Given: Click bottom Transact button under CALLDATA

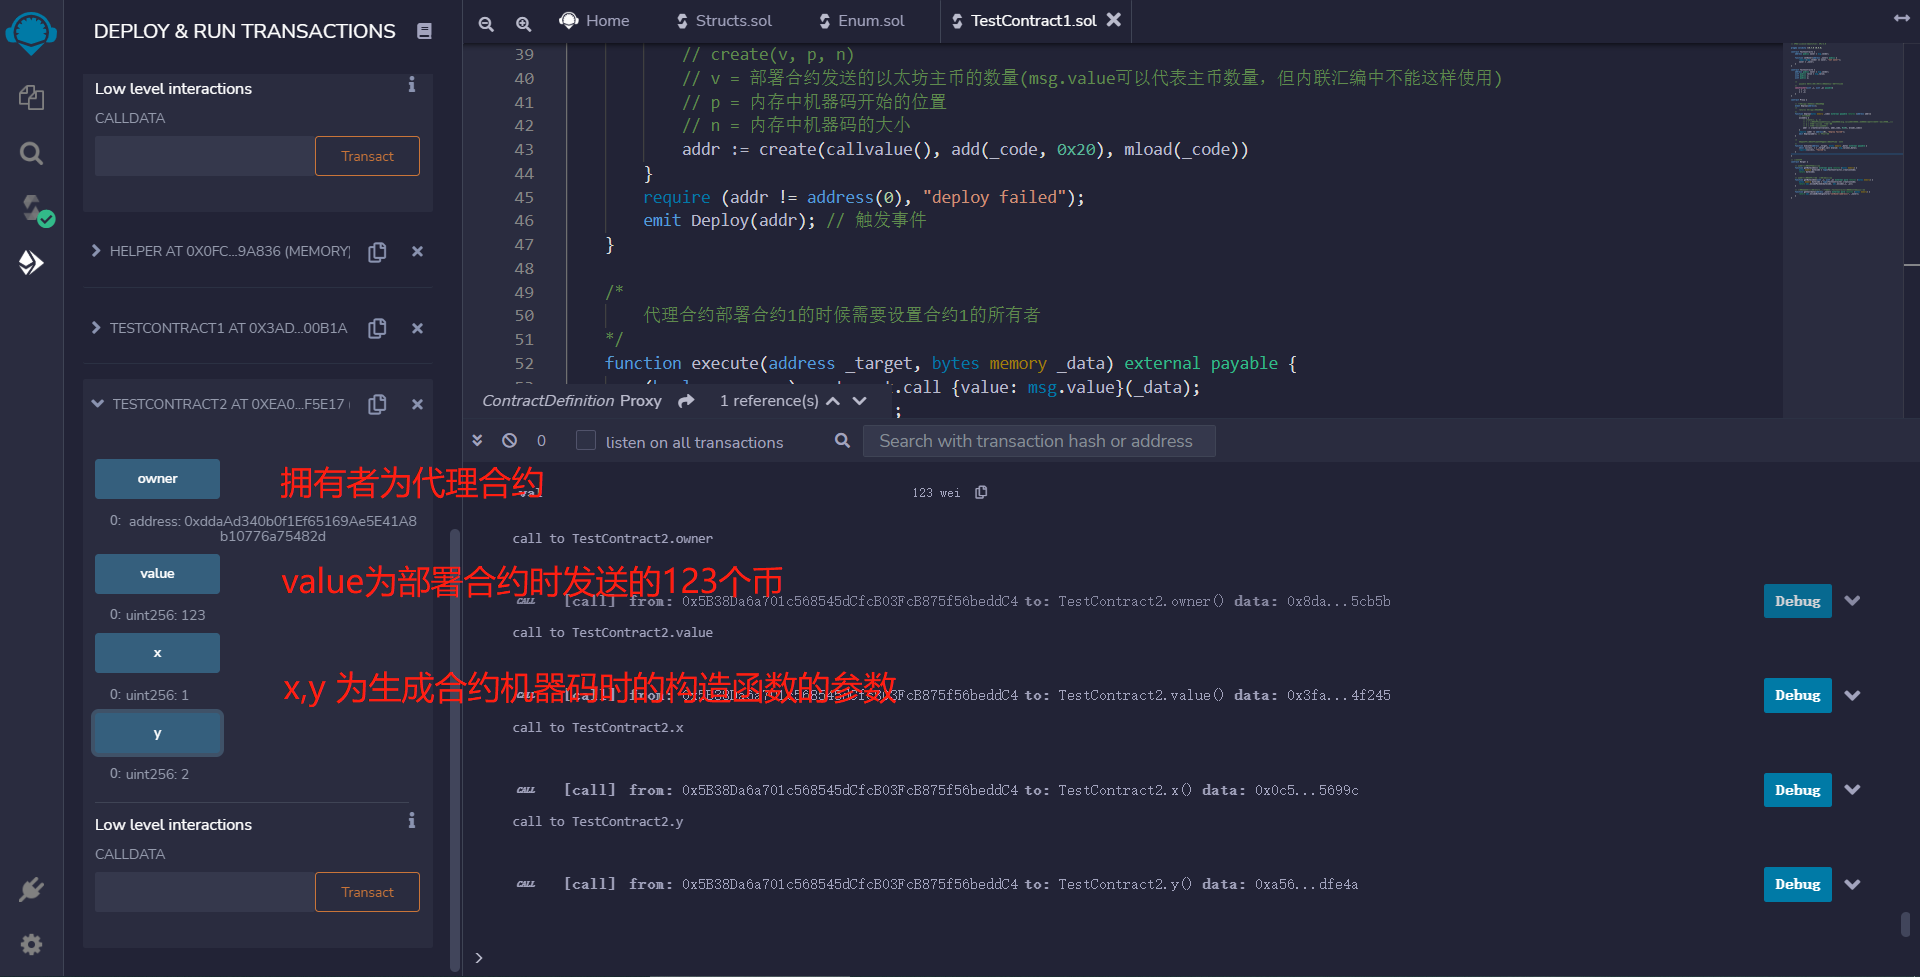Looking at the screenshot, I should tap(367, 892).
